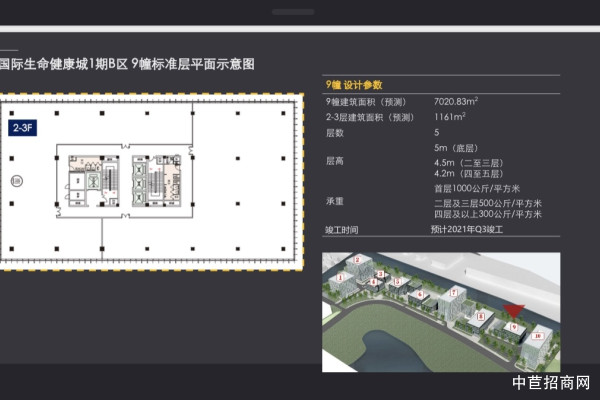Click the 中萱招商网 watermark link
The width and height of the screenshot is (600, 400).
(x=550, y=383)
